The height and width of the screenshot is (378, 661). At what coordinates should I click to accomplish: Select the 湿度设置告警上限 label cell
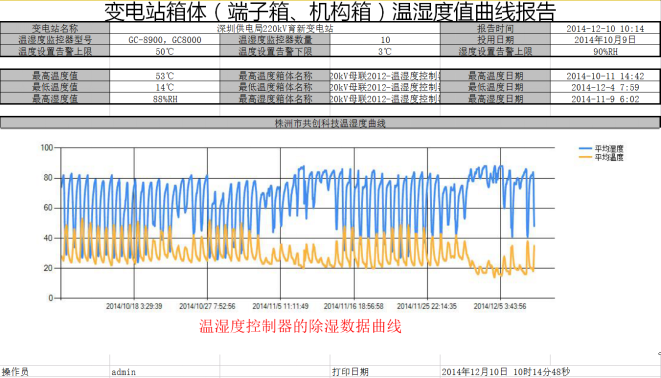[x=495, y=51]
